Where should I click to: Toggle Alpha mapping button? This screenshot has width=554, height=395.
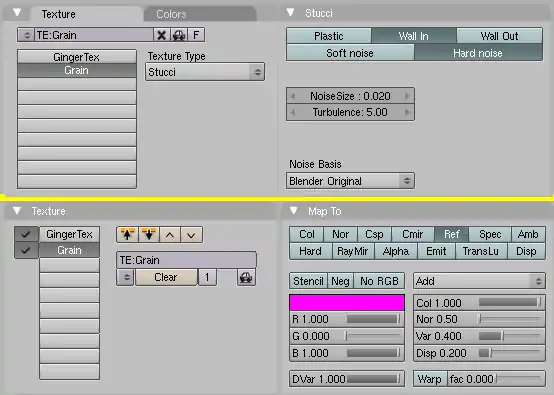click(396, 251)
